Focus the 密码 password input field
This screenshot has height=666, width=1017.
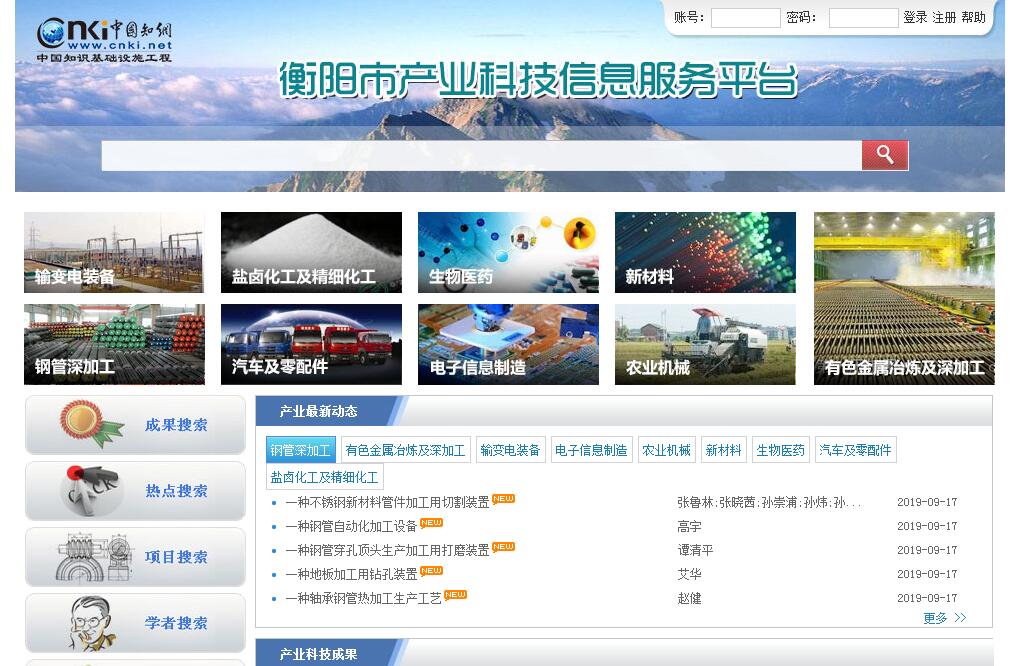coord(863,18)
